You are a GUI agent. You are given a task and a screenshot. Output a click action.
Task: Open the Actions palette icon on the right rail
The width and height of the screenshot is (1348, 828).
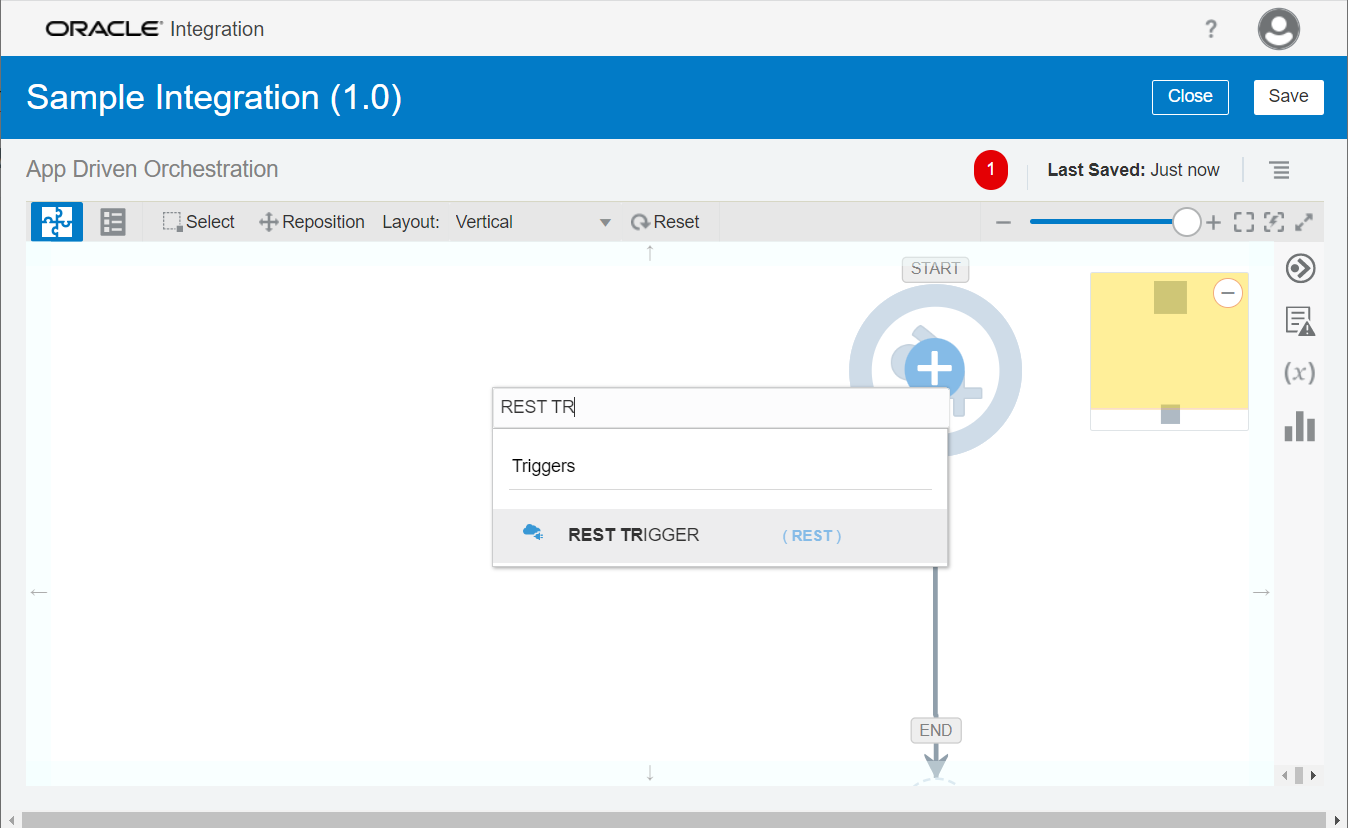[x=1300, y=268]
